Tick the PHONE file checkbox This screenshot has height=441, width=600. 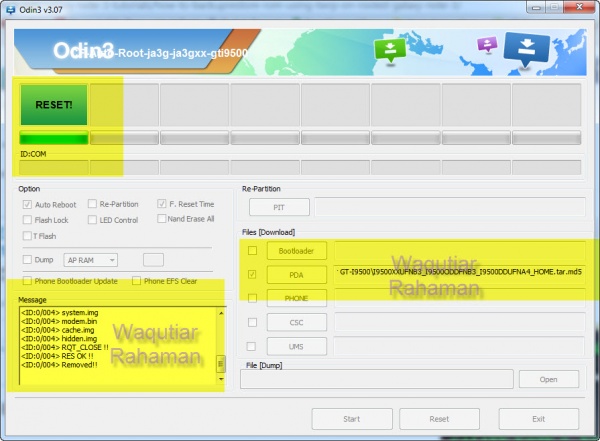coord(252,298)
